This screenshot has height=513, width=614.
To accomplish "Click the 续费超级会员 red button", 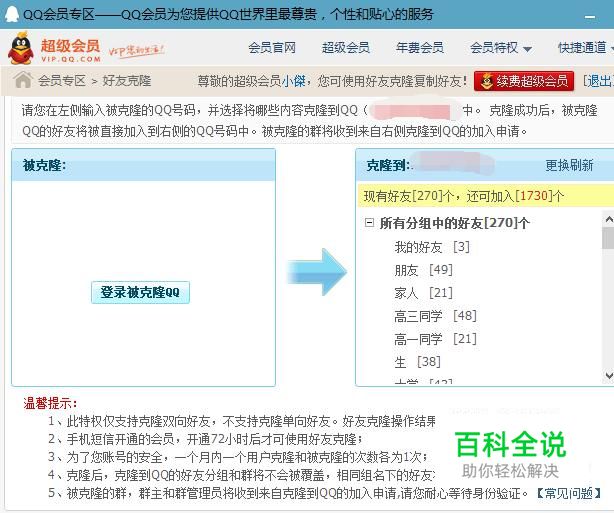I will [524, 81].
